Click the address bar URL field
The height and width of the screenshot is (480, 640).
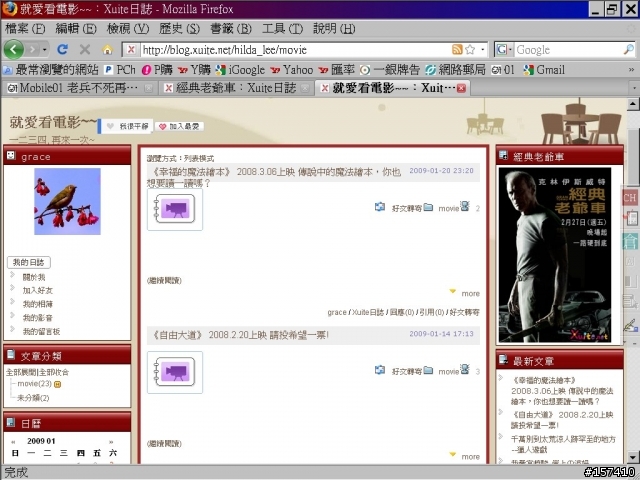coord(296,50)
